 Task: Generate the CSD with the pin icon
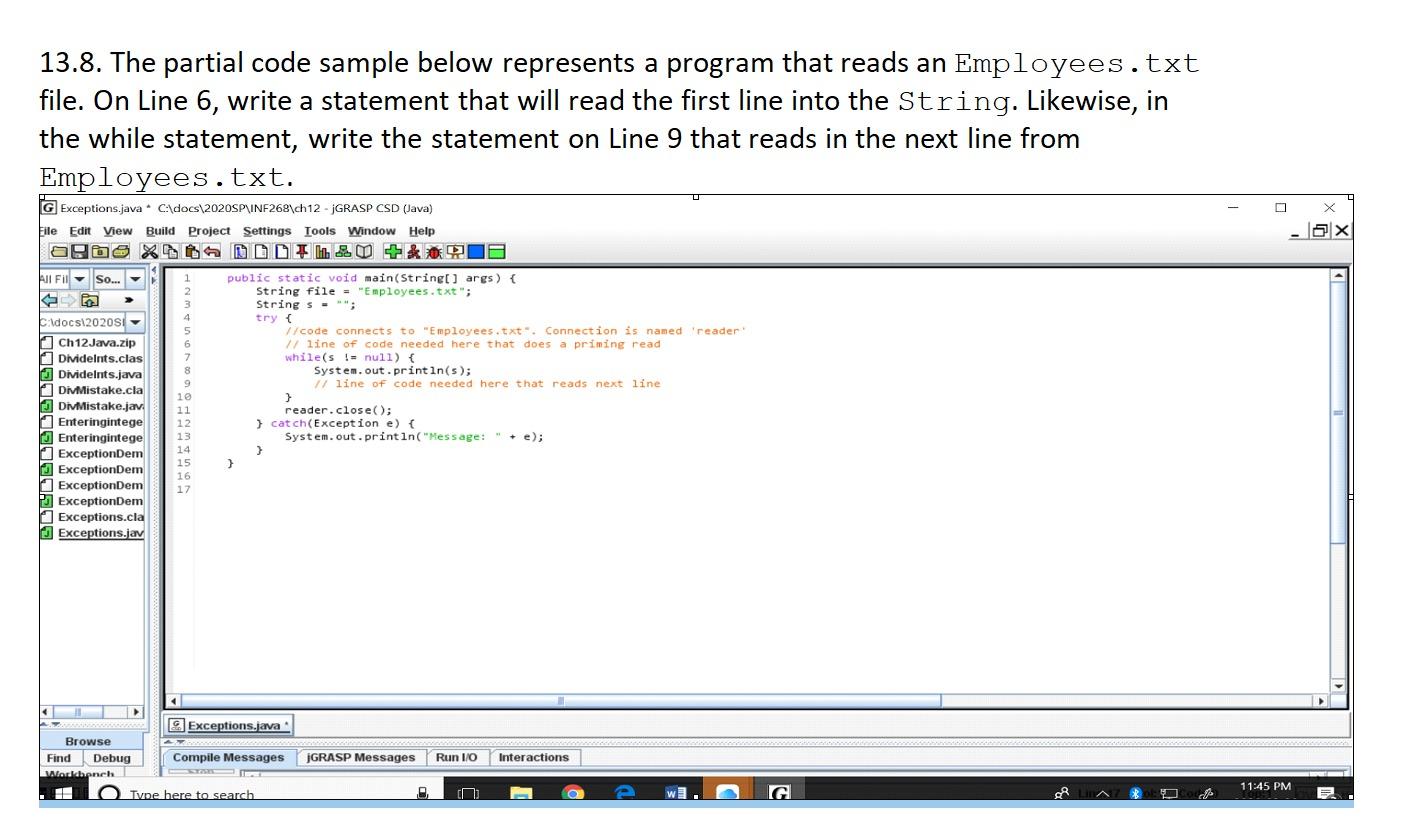tap(300, 251)
